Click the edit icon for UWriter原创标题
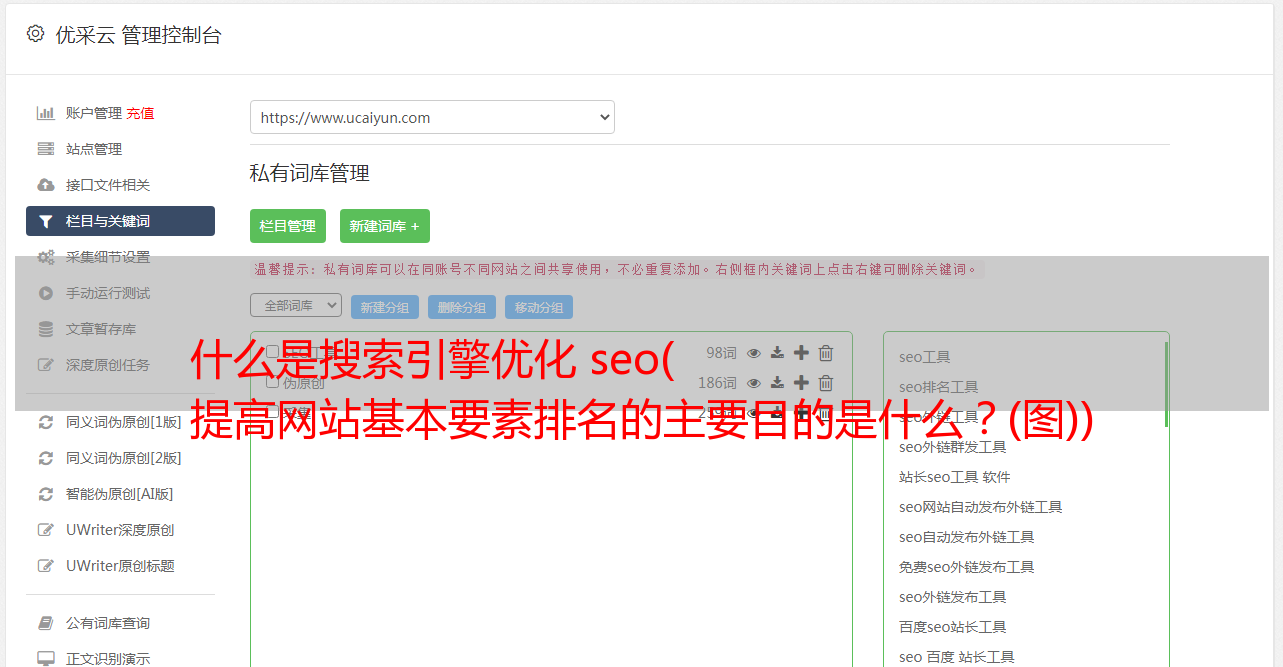Image resolution: width=1283 pixels, height=667 pixels. point(46,566)
